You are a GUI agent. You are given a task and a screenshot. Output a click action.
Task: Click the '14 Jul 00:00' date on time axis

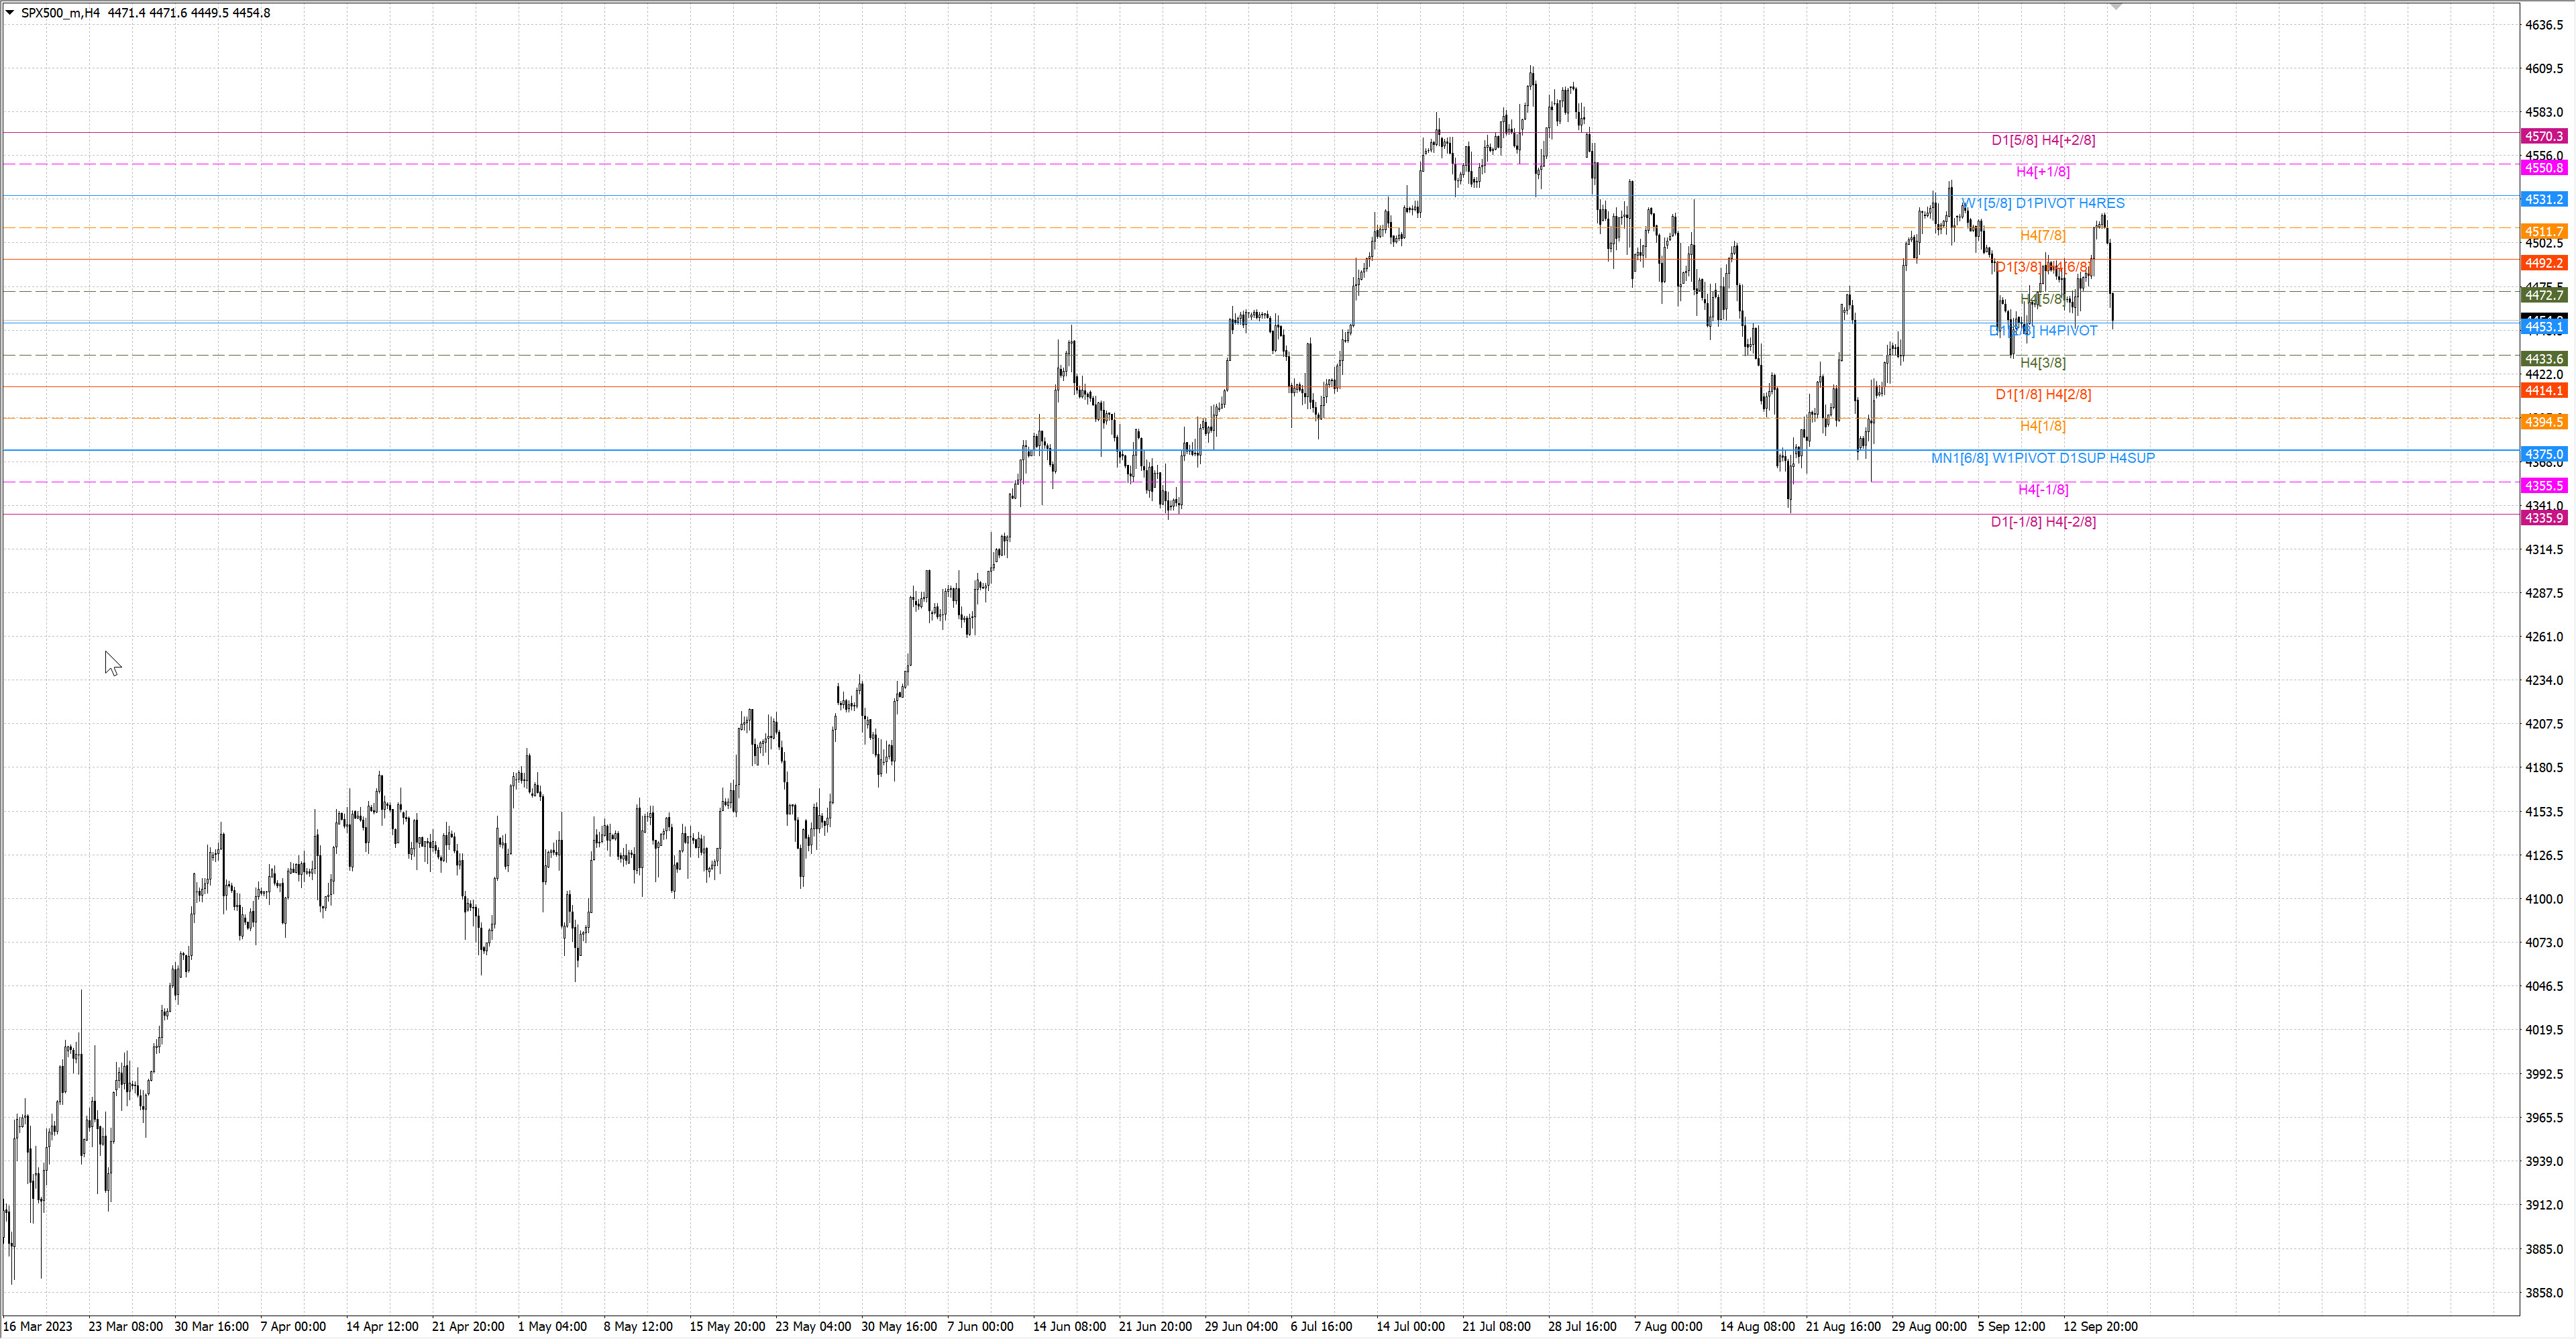pyautogui.click(x=1410, y=1327)
